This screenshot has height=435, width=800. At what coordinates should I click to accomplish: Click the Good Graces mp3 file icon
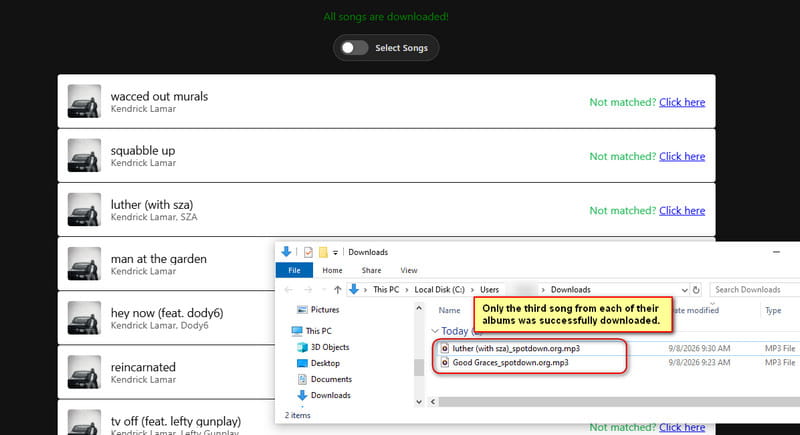click(x=444, y=363)
